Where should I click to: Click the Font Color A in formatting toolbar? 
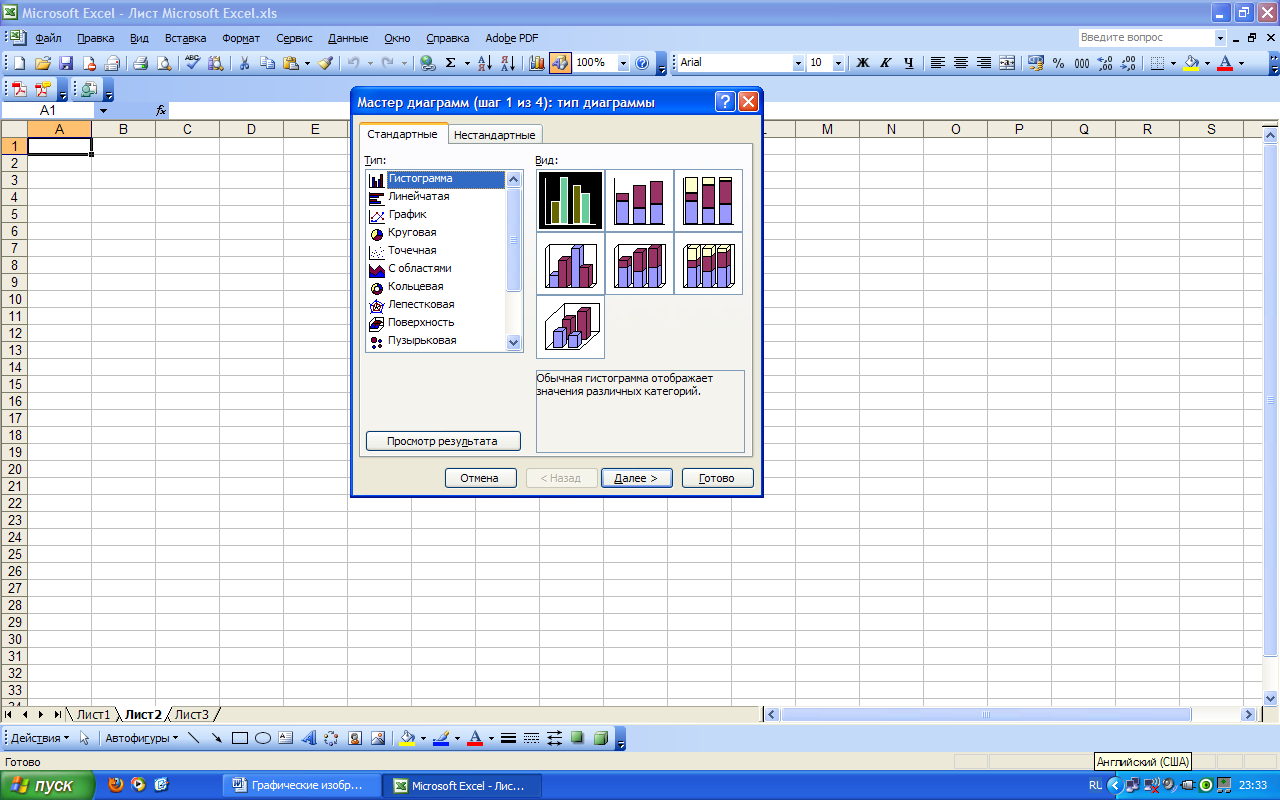pyautogui.click(x=1225, y=63)
